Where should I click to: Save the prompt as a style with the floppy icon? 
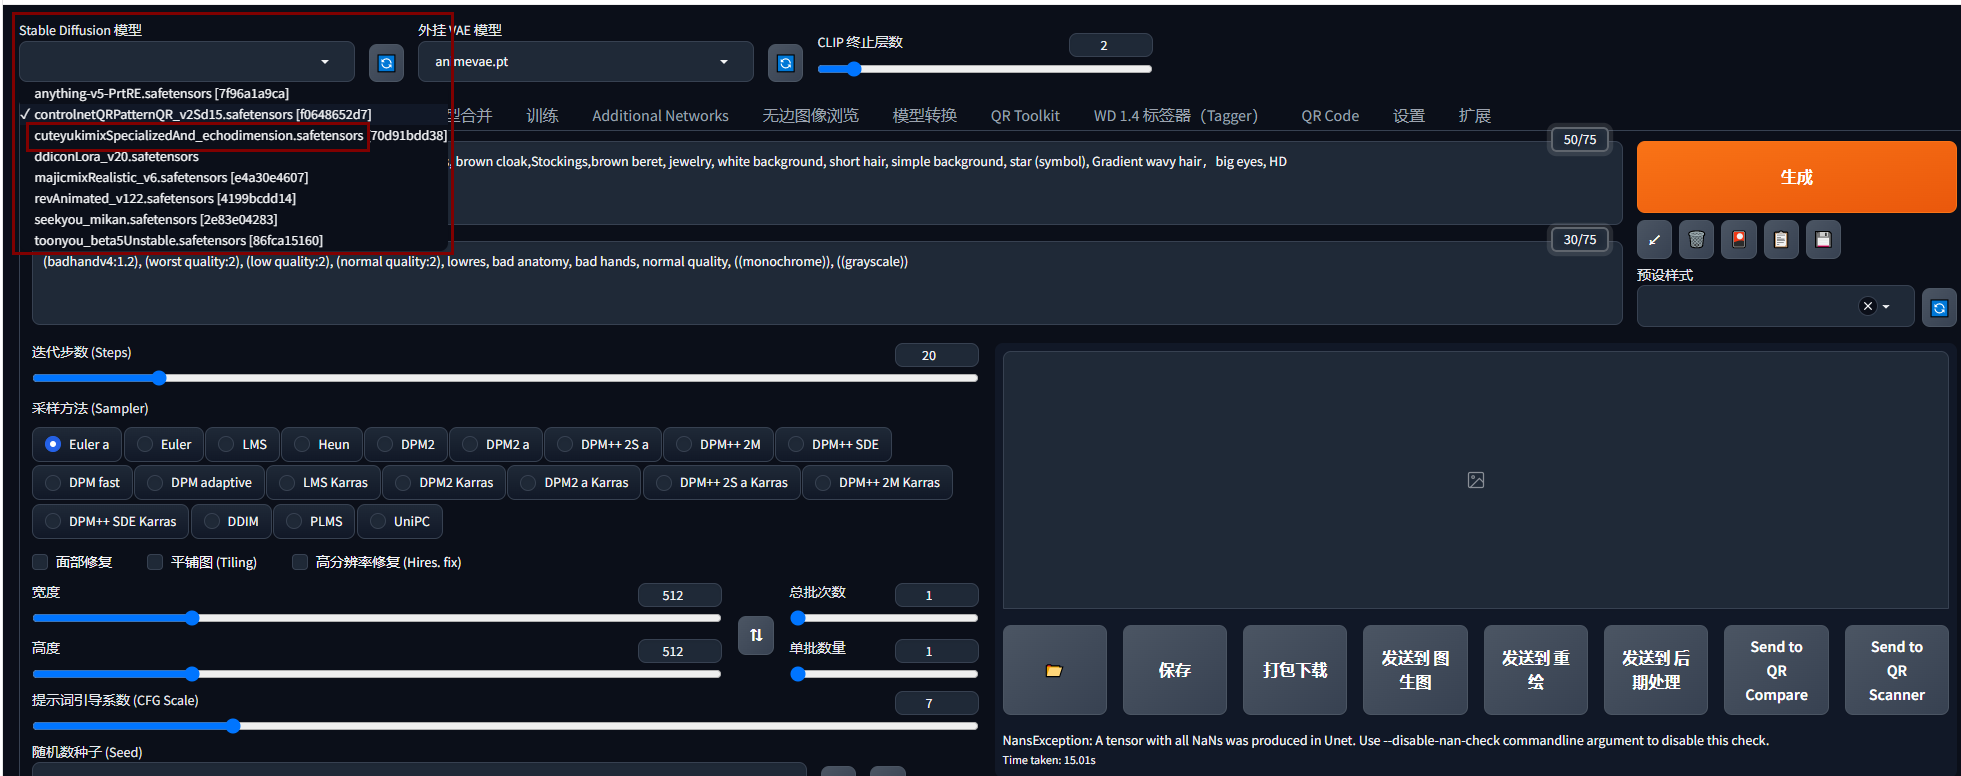[1823, 239]
